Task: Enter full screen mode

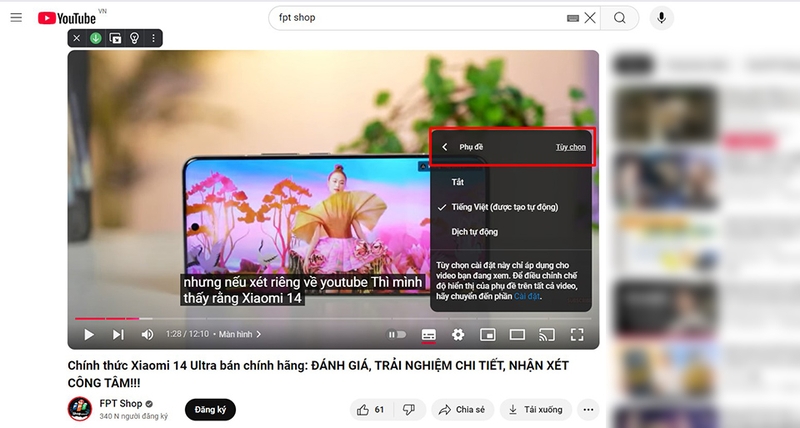Action: [577, 335]
